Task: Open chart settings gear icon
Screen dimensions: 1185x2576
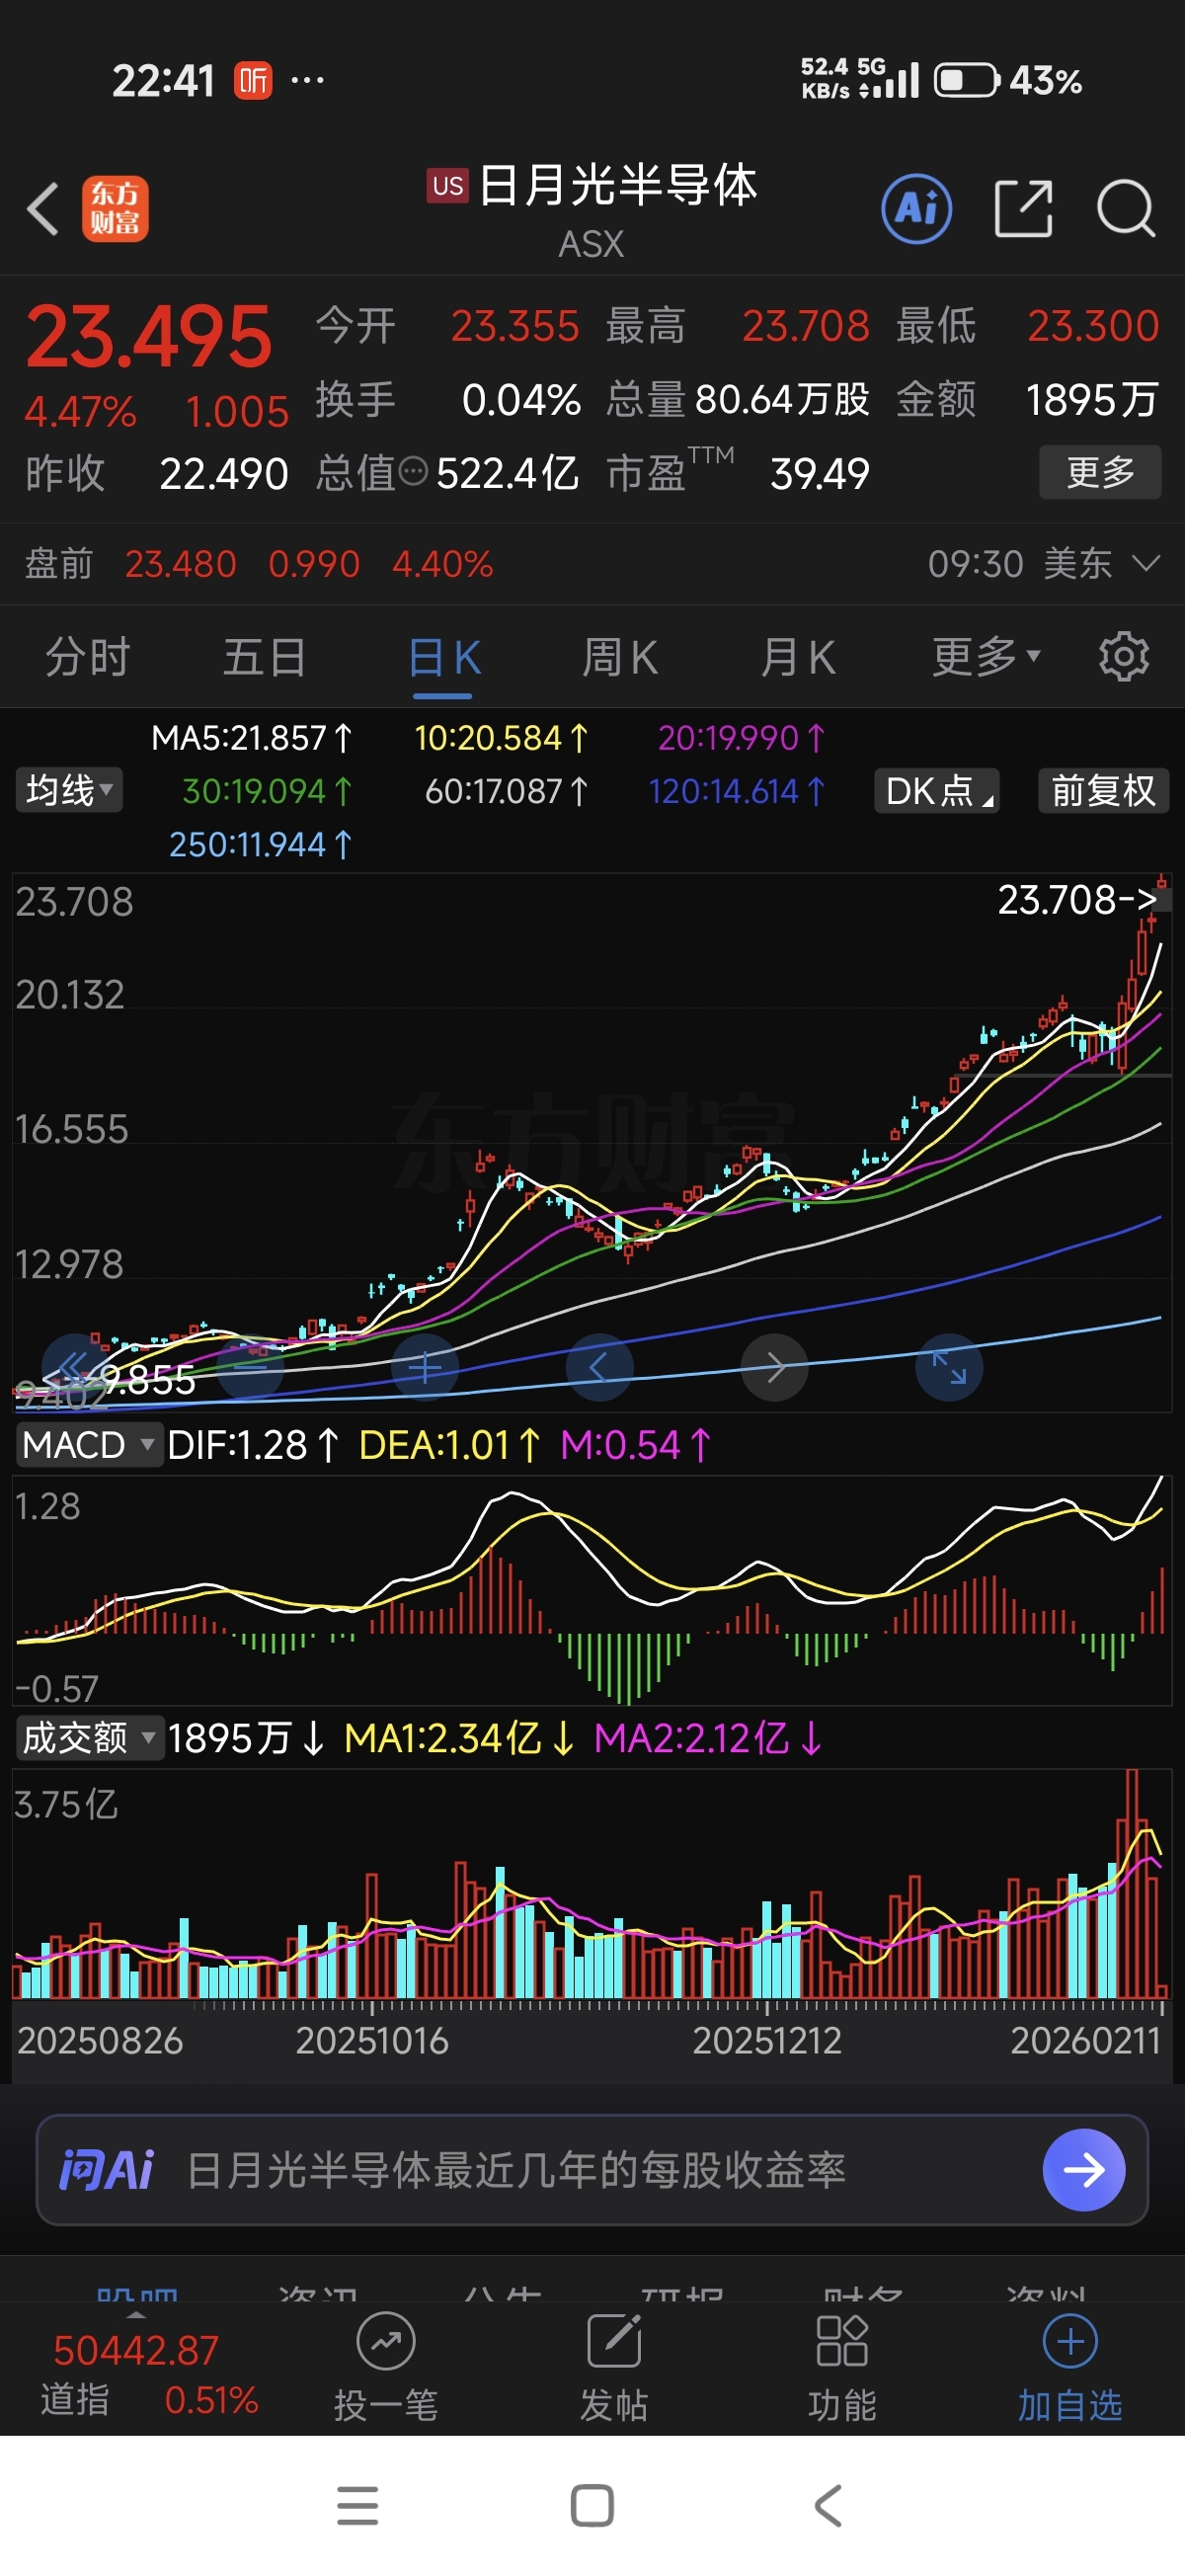Action: [1124, 657]
